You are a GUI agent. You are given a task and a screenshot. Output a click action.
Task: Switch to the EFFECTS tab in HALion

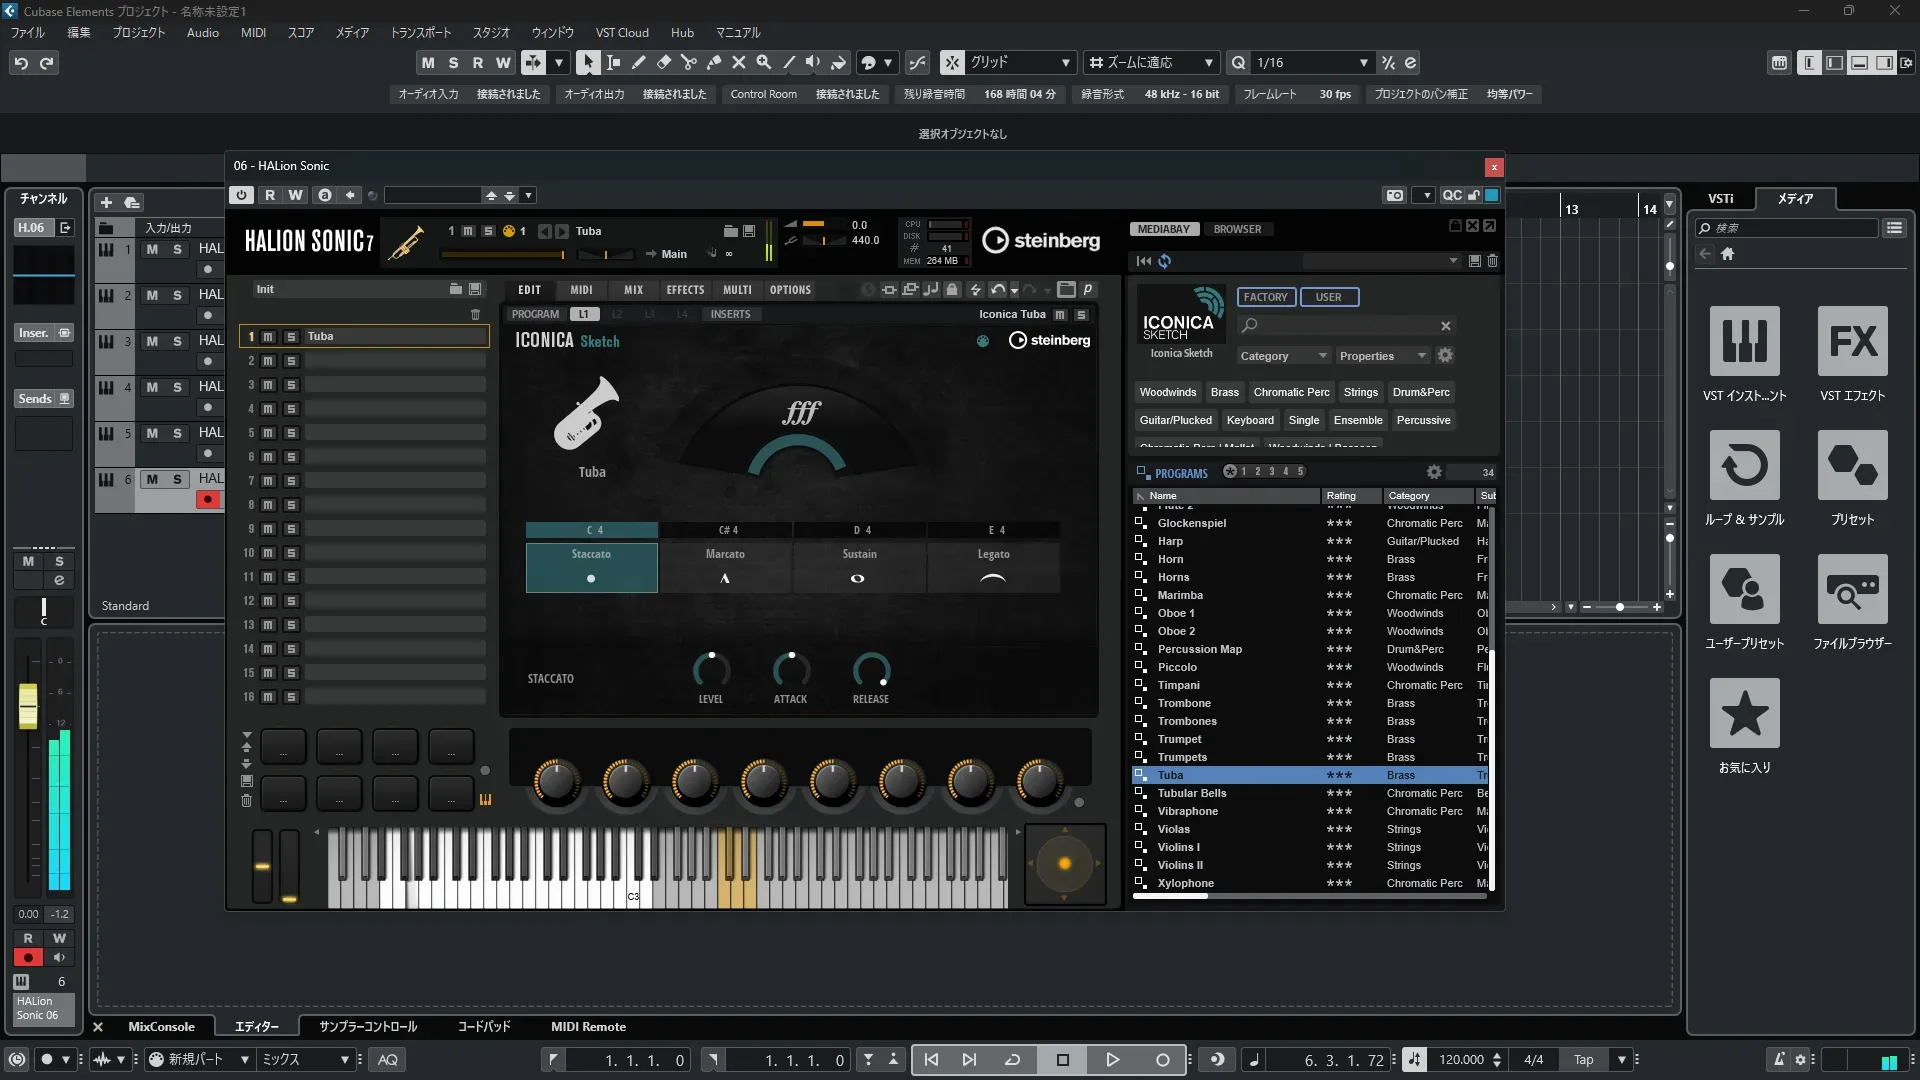click(x=685, y=290)
